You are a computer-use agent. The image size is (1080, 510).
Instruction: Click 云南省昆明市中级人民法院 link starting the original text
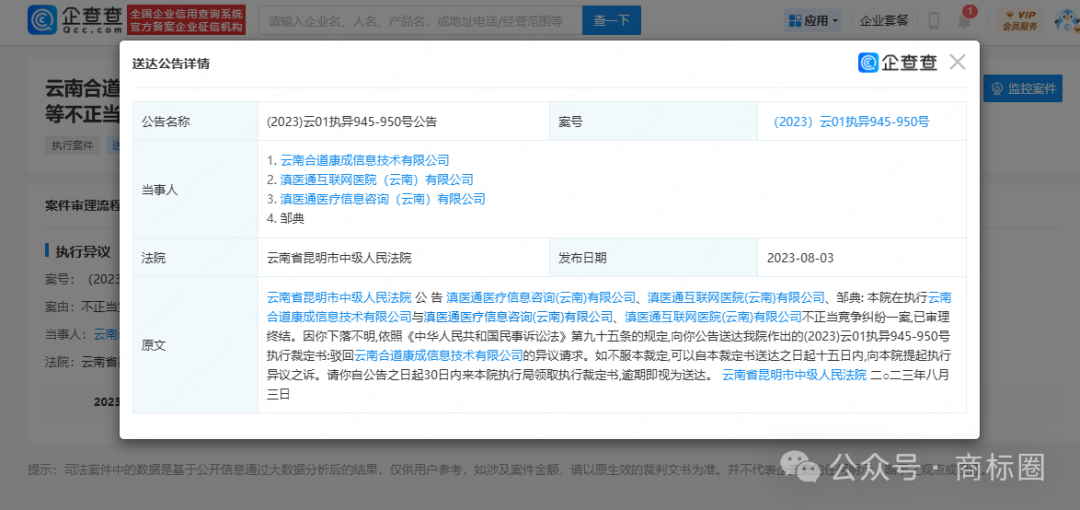pyautogui.click(x=339, y=298)
